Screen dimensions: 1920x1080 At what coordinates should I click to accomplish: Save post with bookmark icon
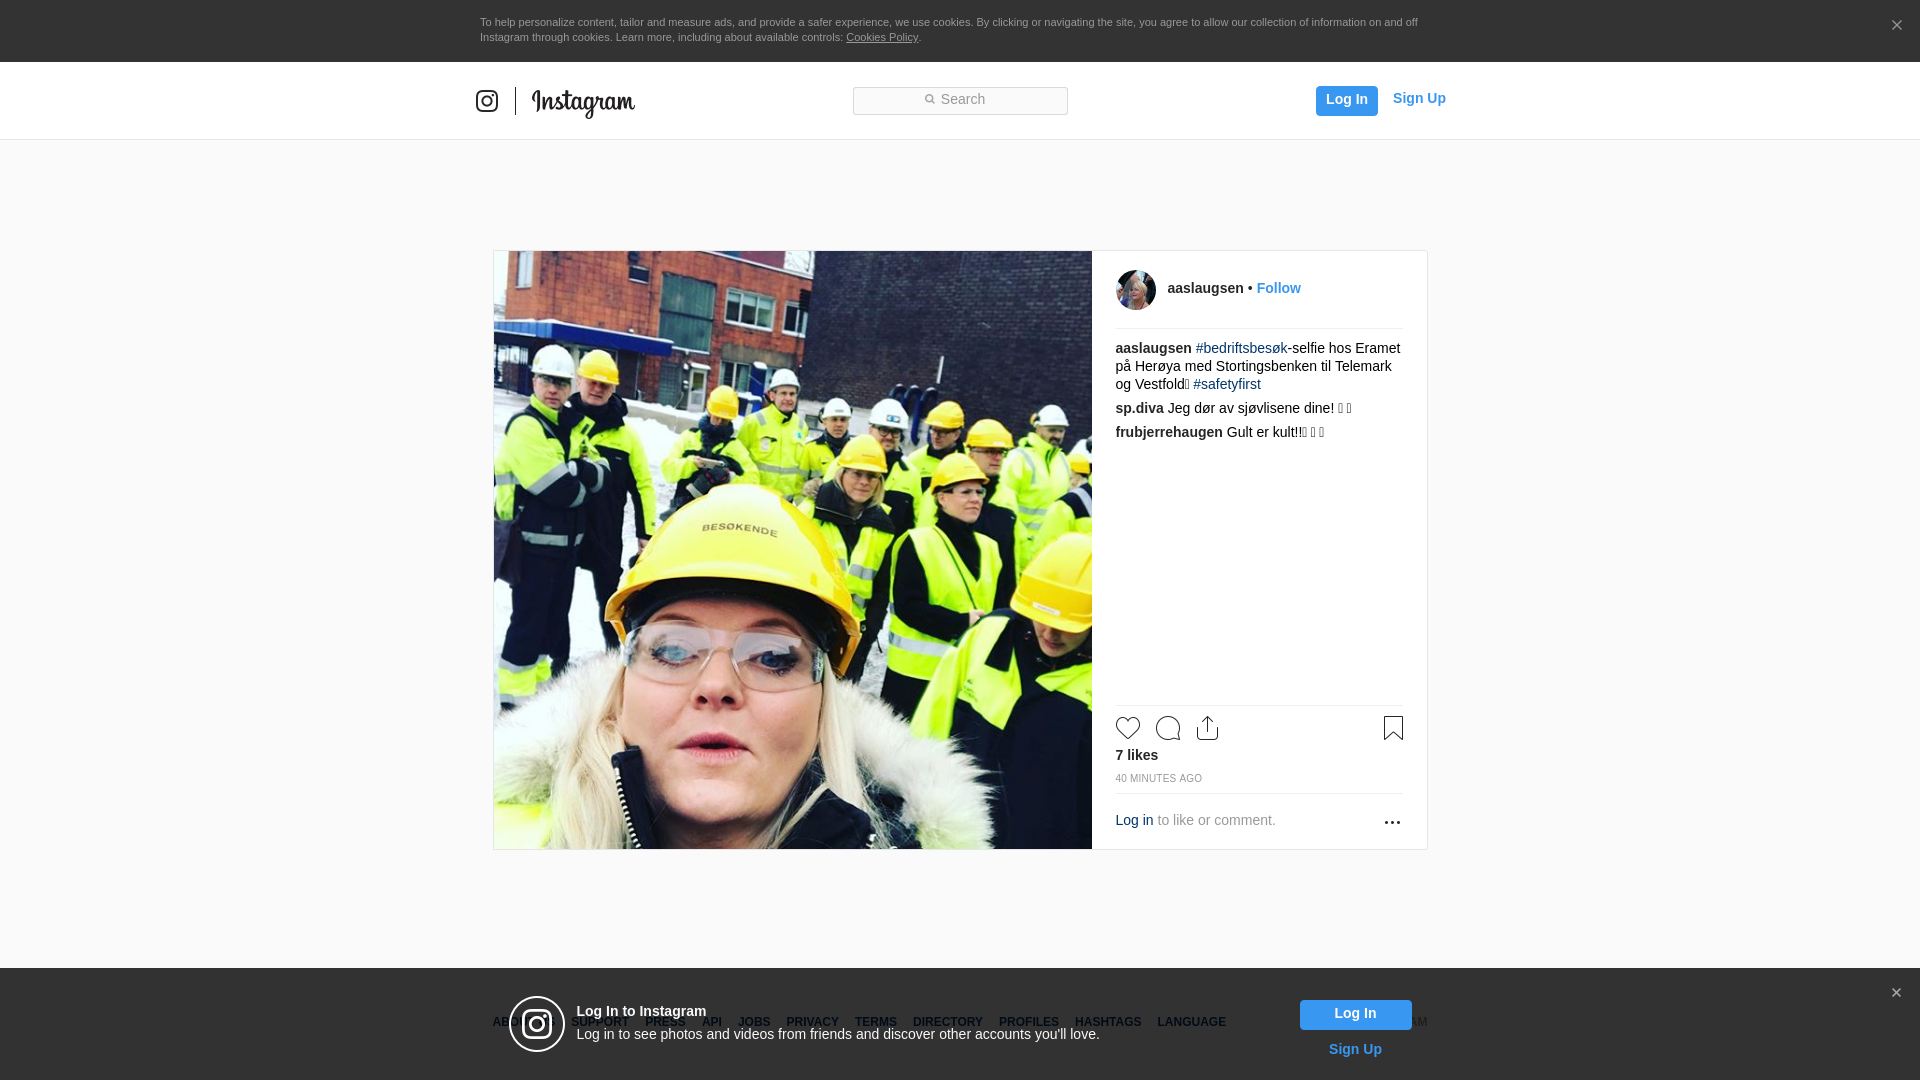click(1393, 728)
